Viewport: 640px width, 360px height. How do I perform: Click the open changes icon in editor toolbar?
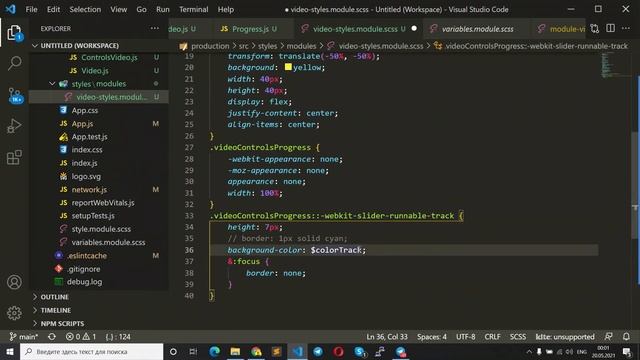pyautogui.click(x=595, y=29)
